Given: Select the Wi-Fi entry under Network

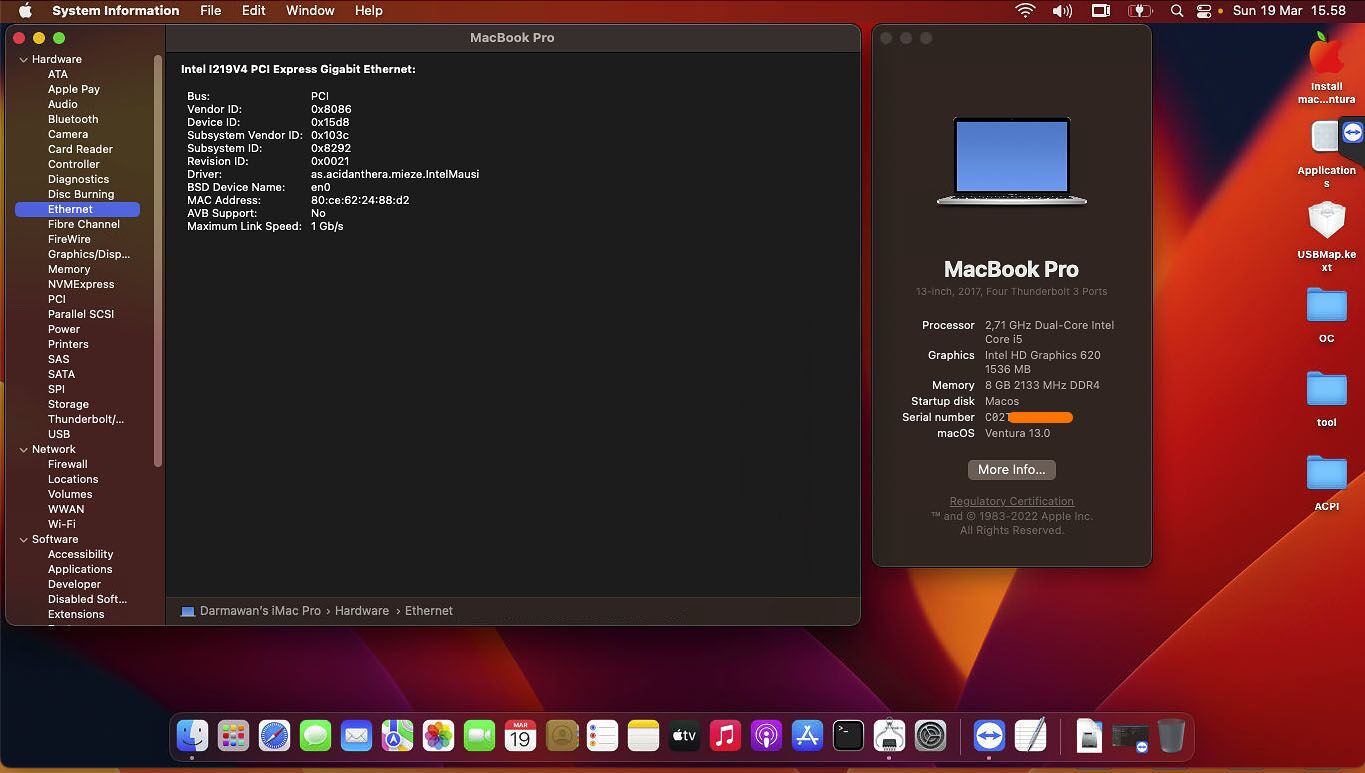Looking at the screenshot, I should [x=62, y=524].
